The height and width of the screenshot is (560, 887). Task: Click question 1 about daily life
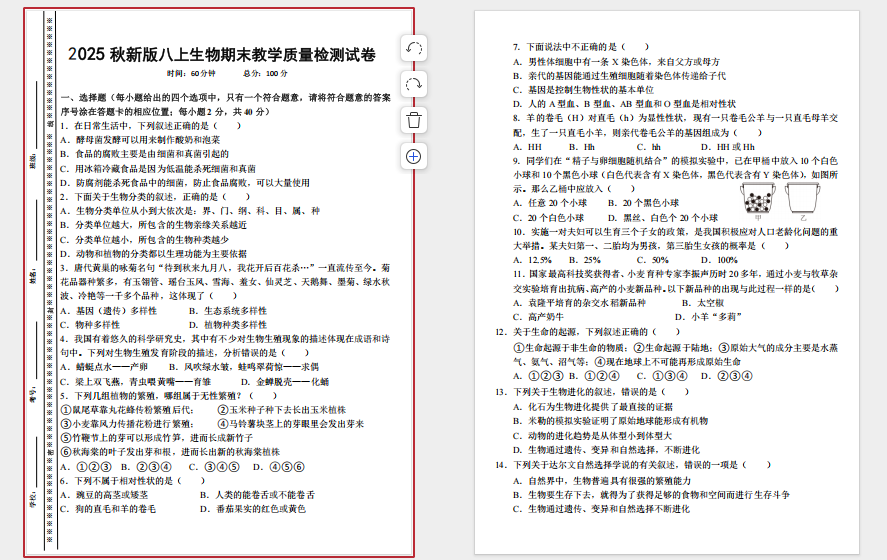tap(150, 126)
